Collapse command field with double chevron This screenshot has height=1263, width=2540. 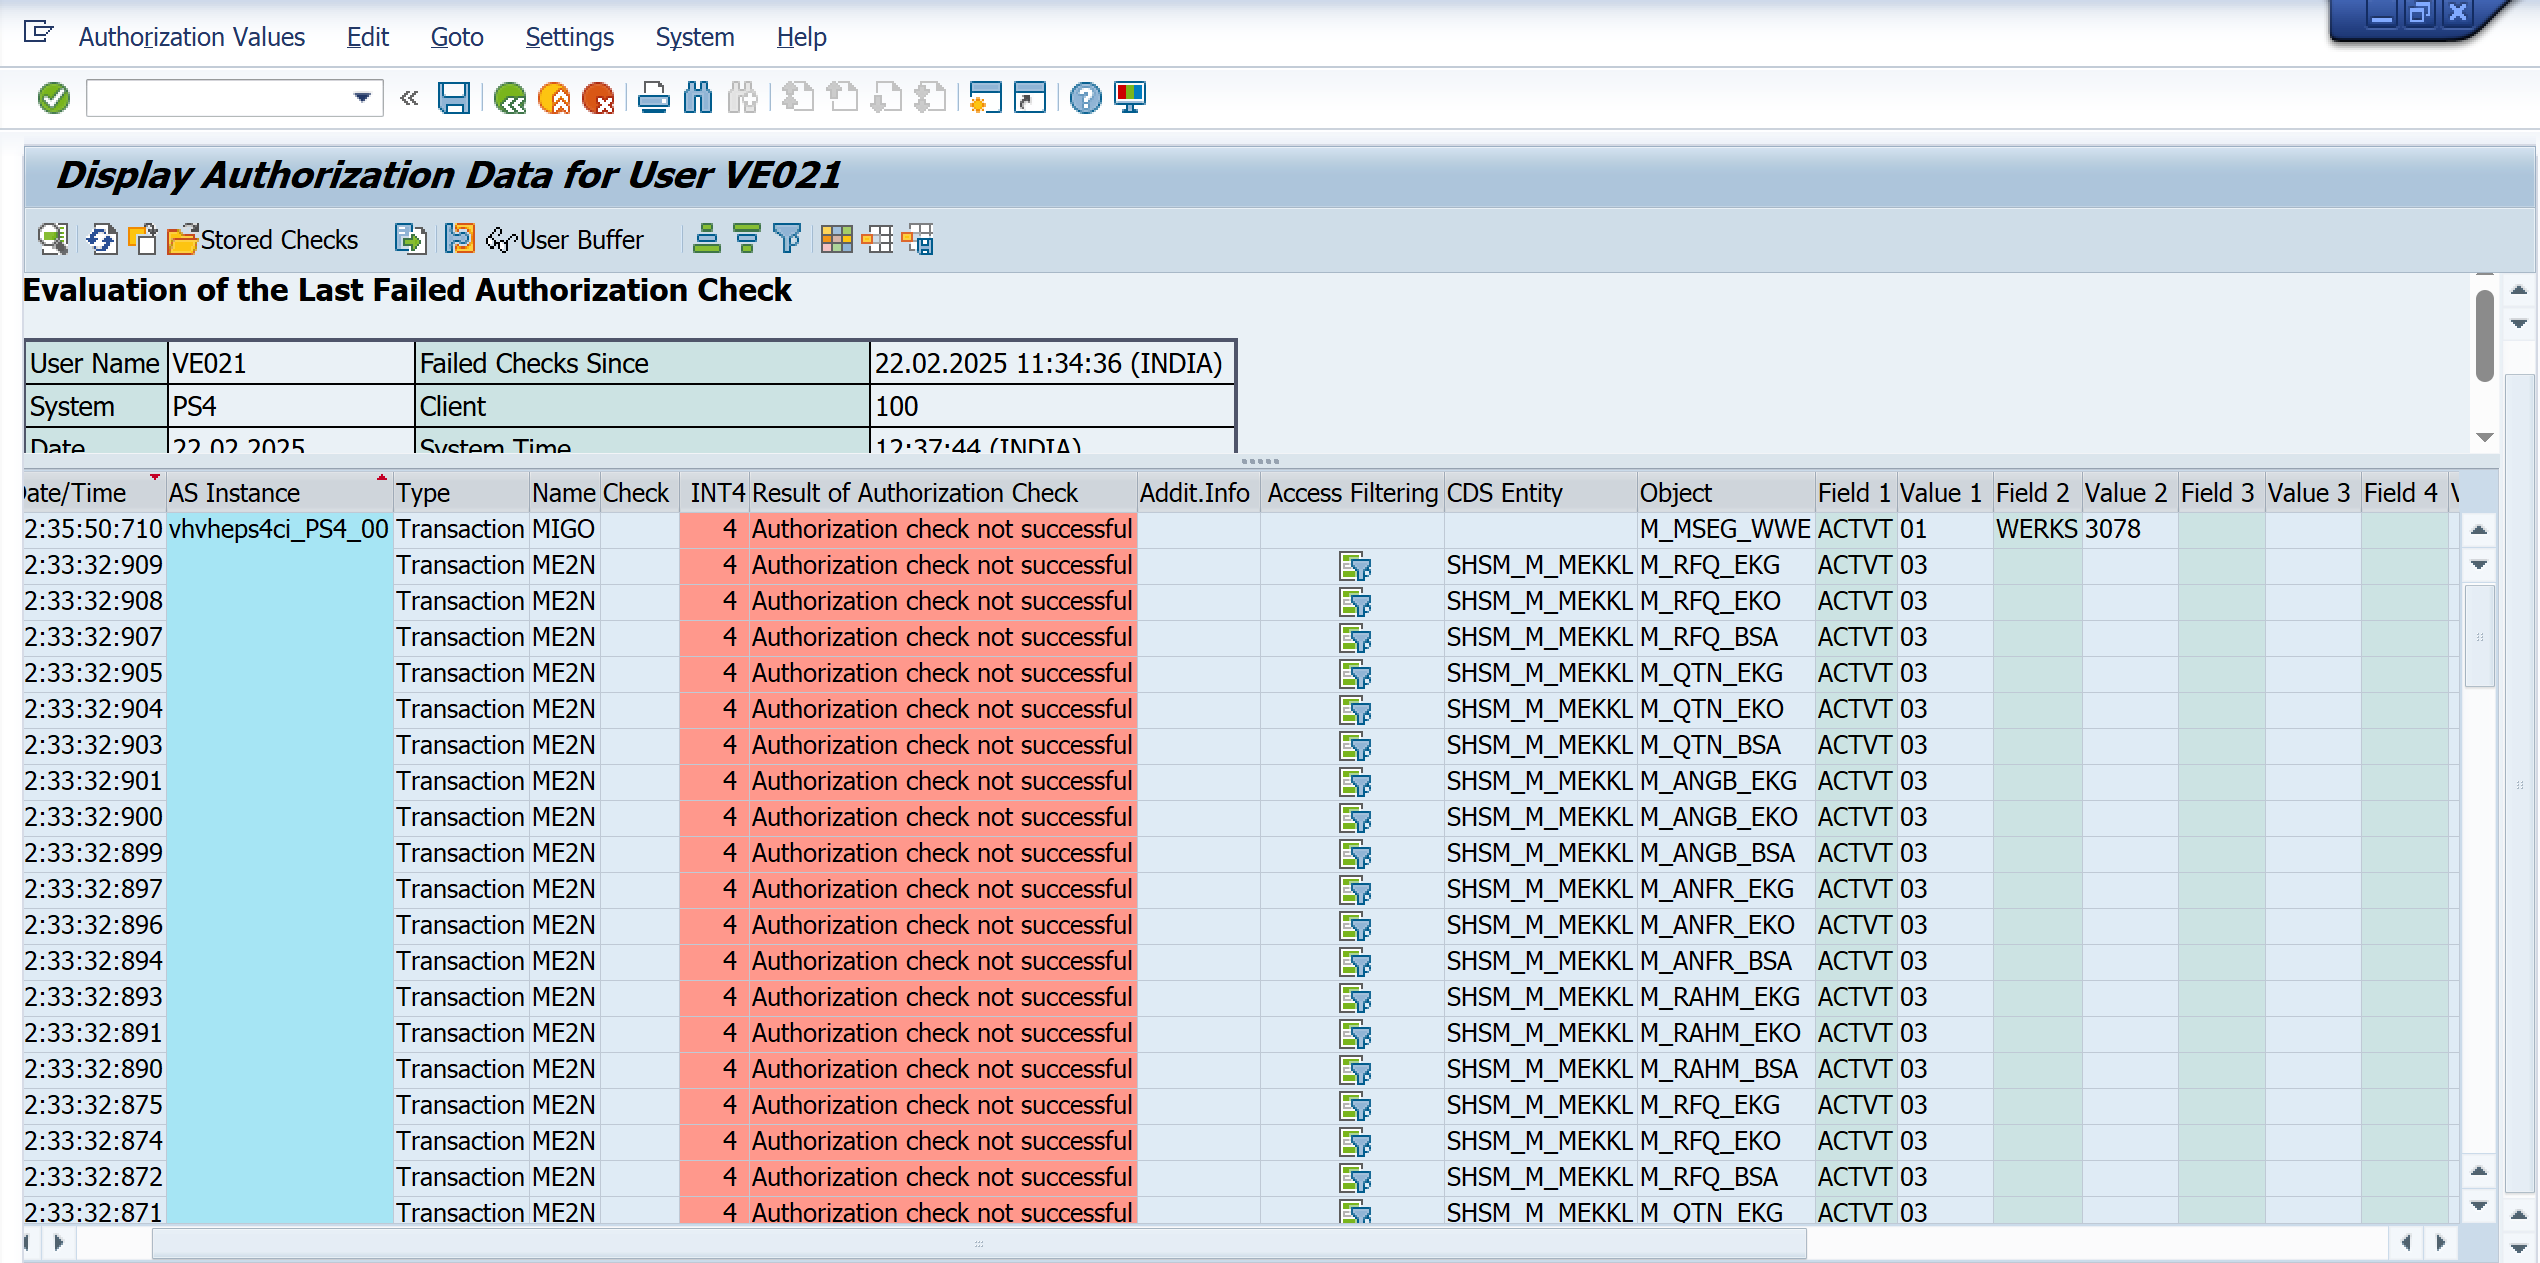click(x=409, y=98)
